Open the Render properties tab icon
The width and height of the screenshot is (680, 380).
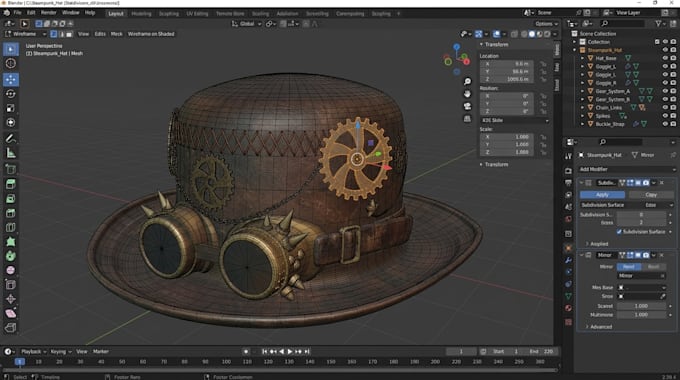pyautogui.click(x=569, y=171)
